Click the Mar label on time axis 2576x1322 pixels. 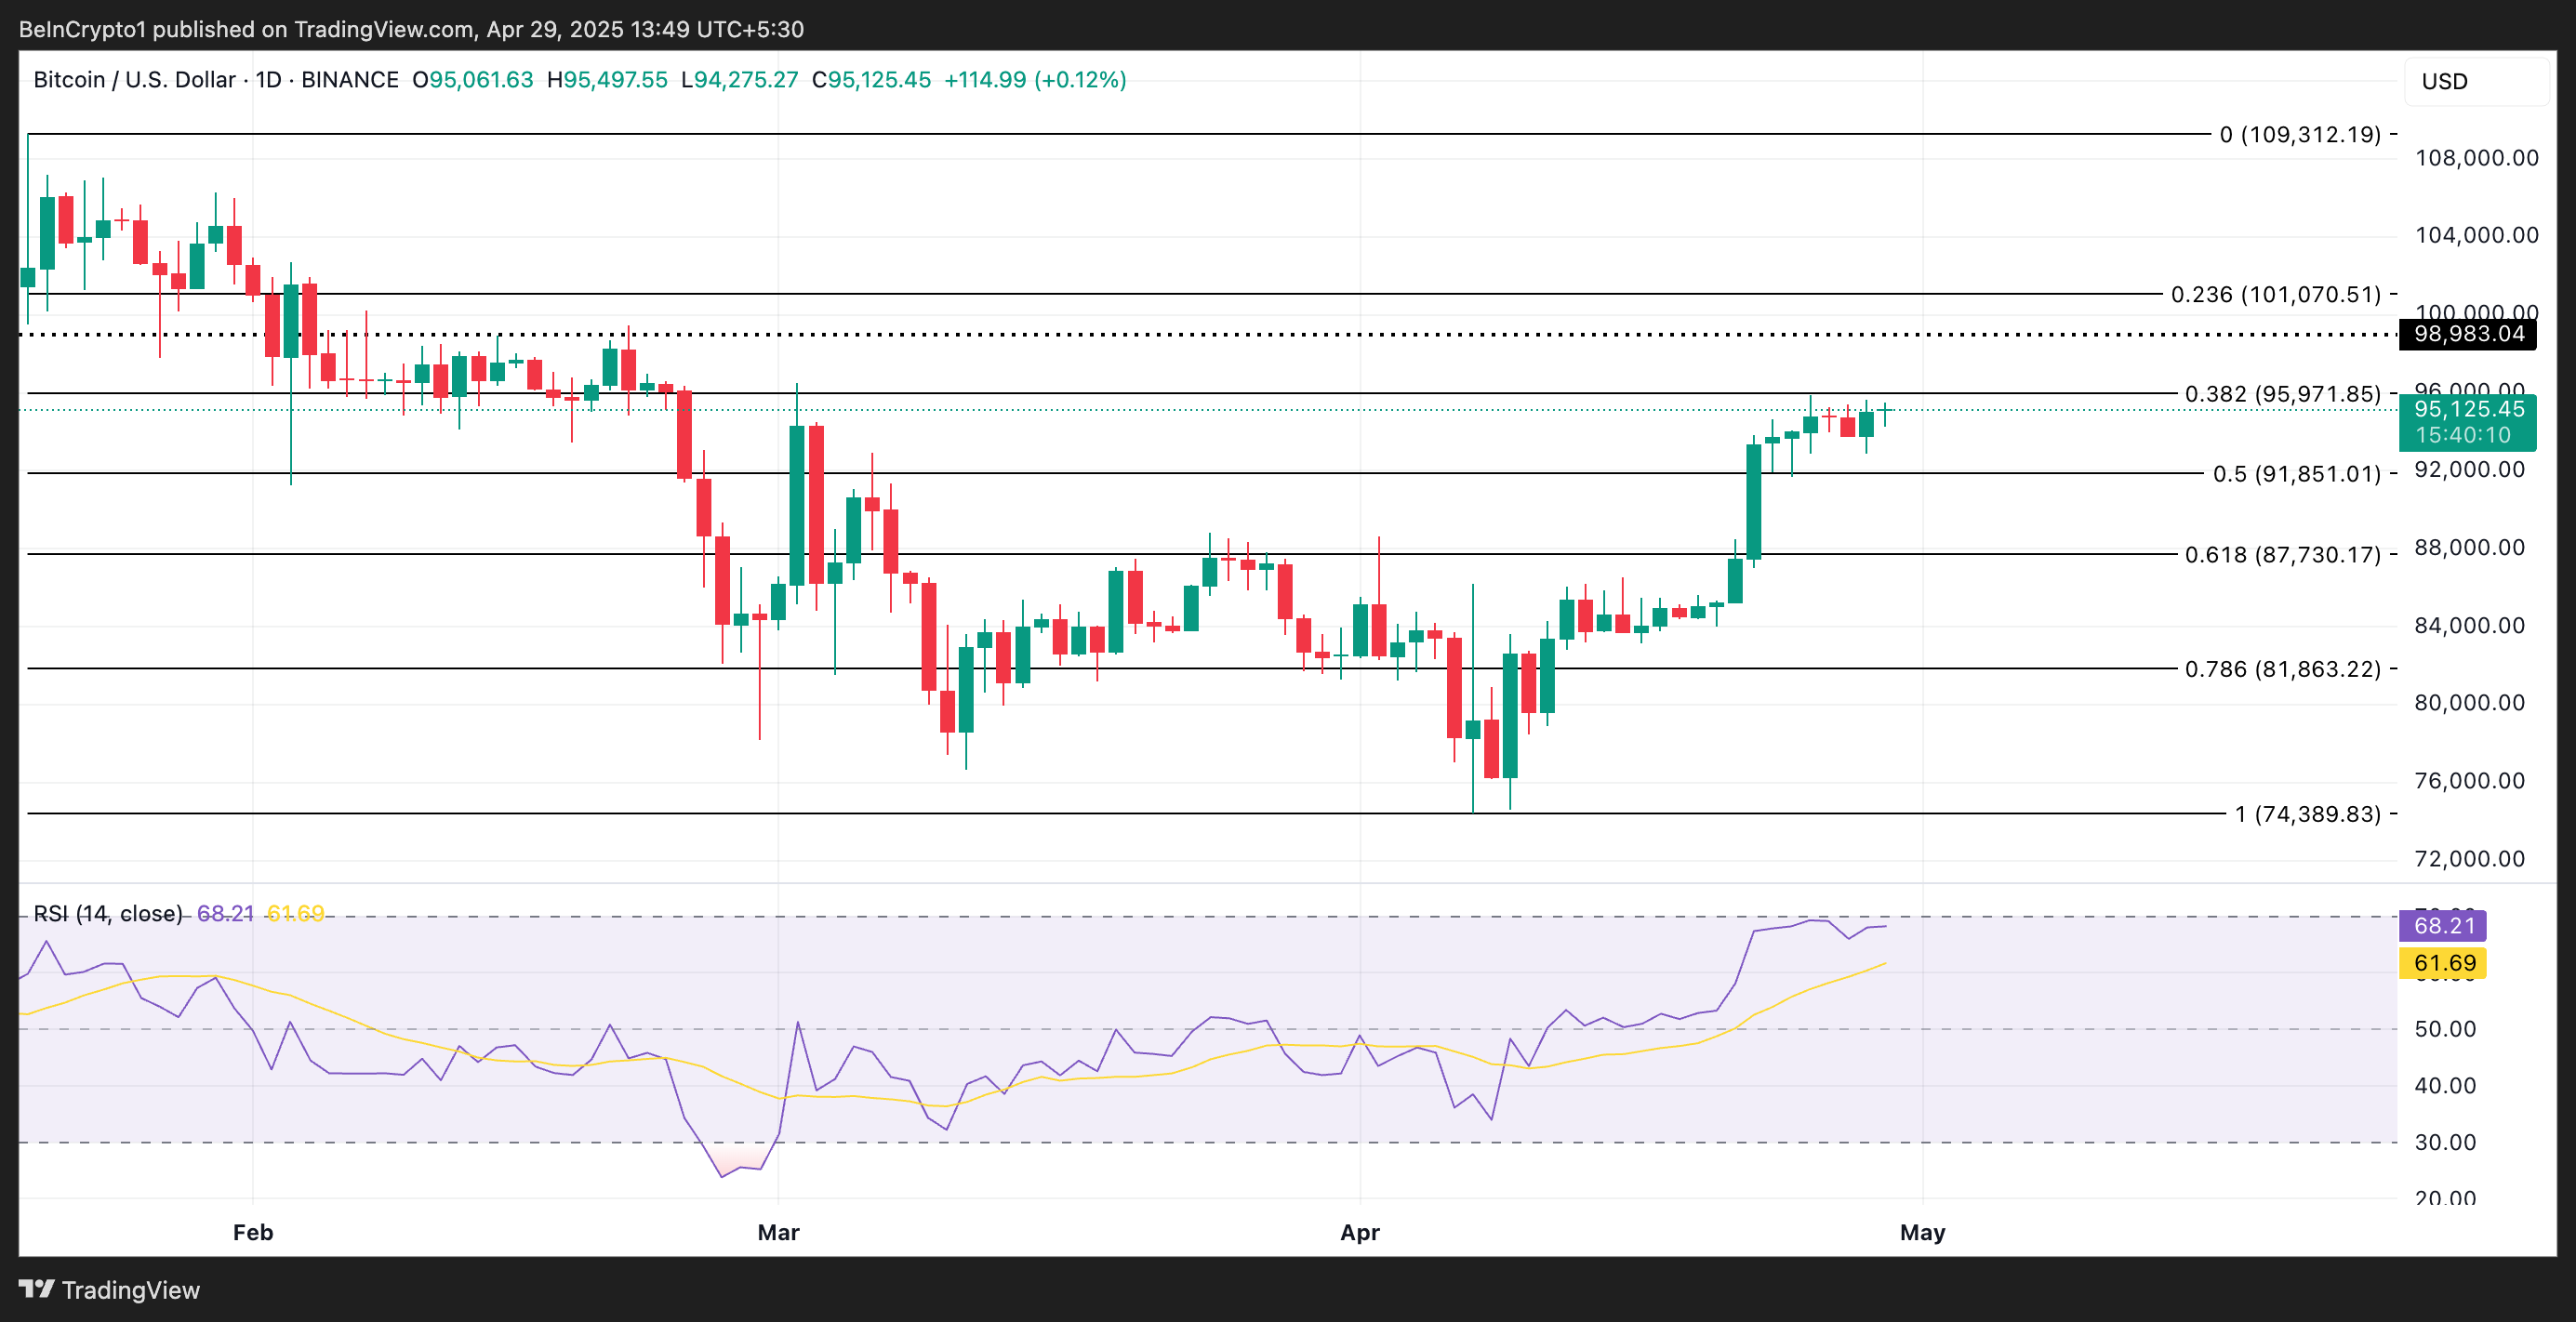(778, 1232)
